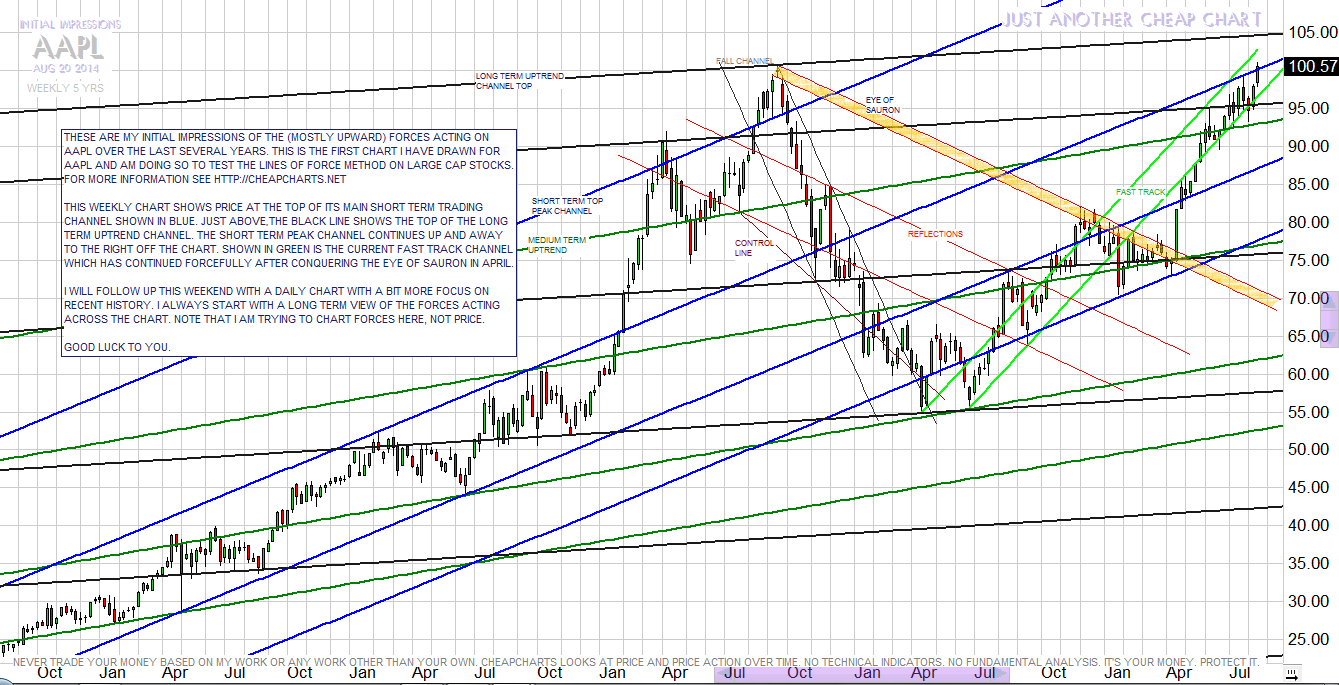Viewport: 1339px width, 685px height.
Task: Click the WEEKLY 5 YRS timeframe text
Action: [64, 88]
